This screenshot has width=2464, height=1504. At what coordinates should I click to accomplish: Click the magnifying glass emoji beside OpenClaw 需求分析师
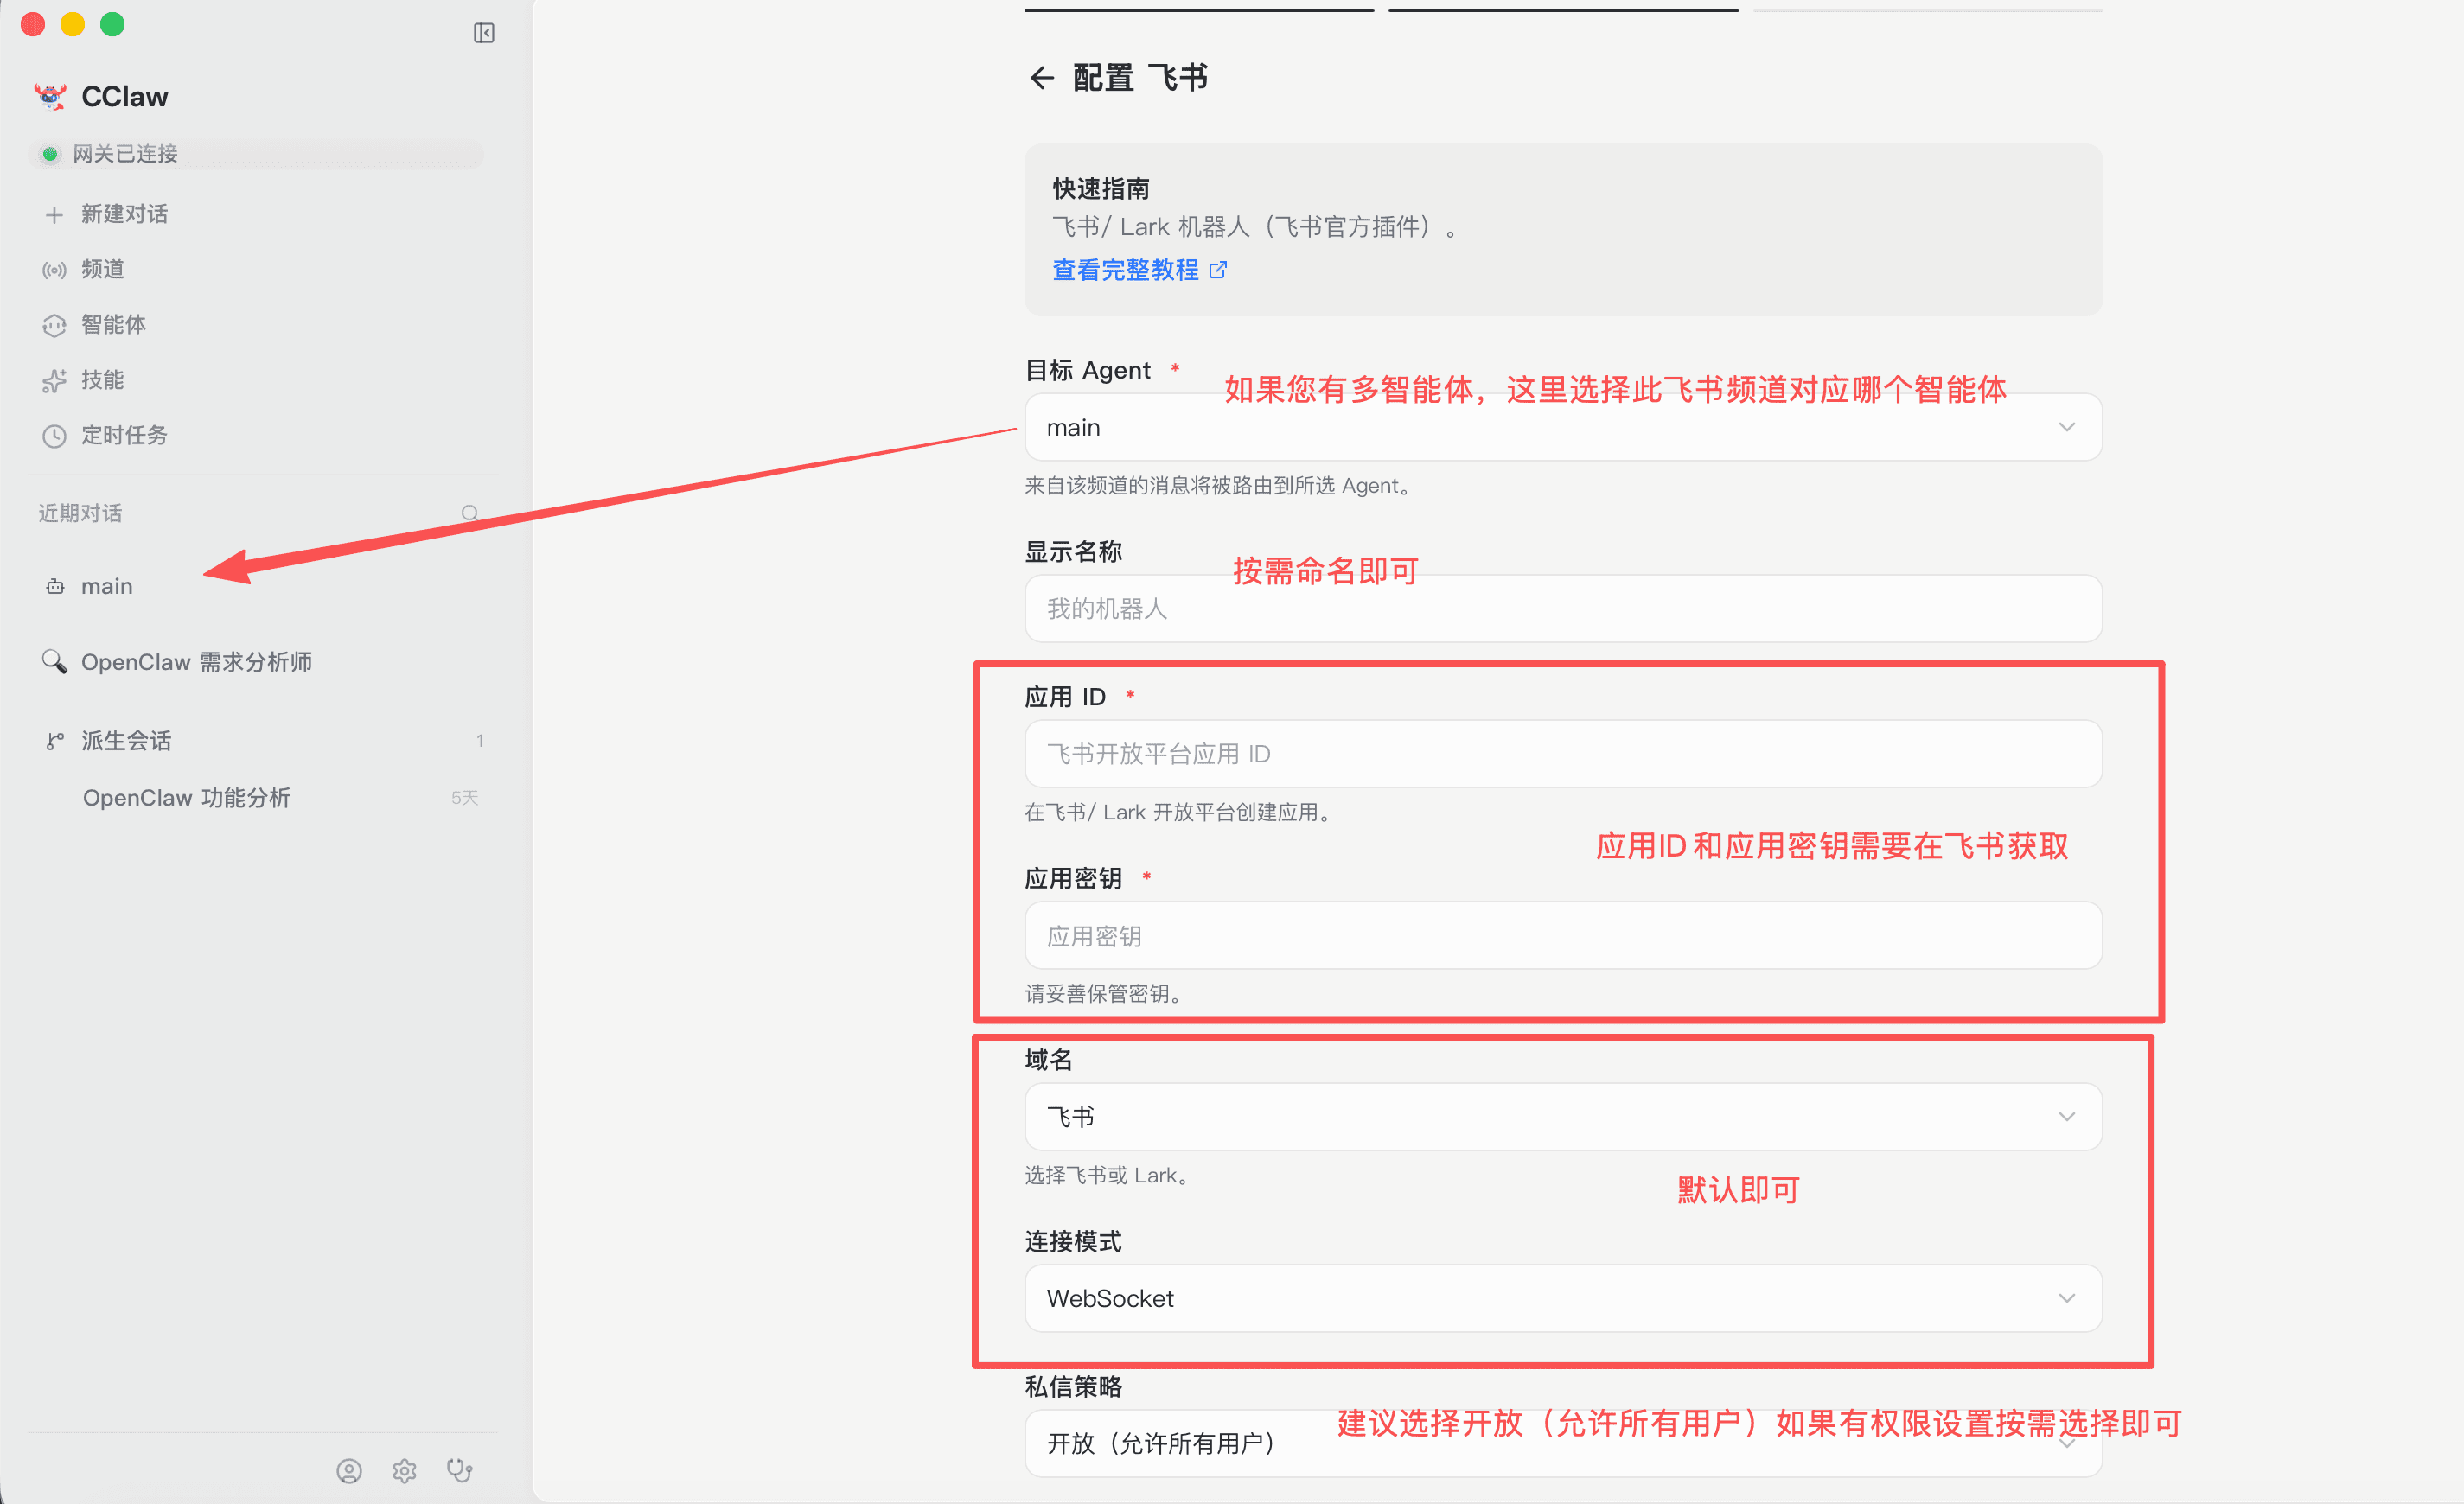54,661
